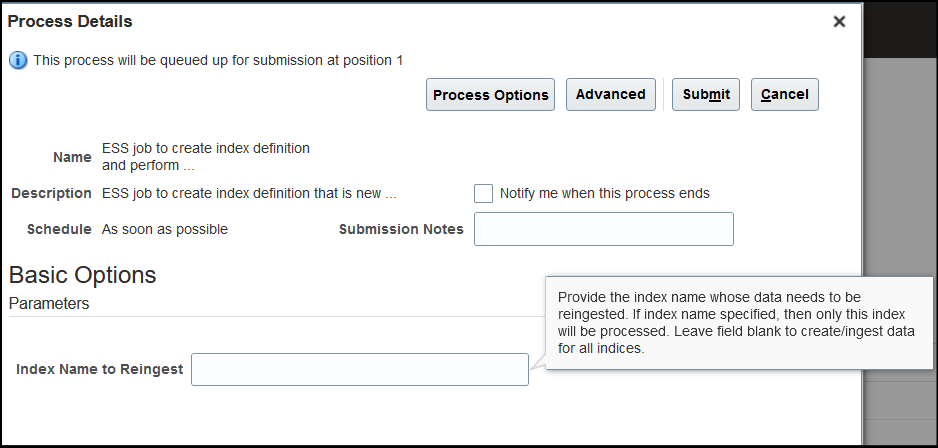
Task: Click the Index Name to Reingest field
Action: tap(359, 369)
